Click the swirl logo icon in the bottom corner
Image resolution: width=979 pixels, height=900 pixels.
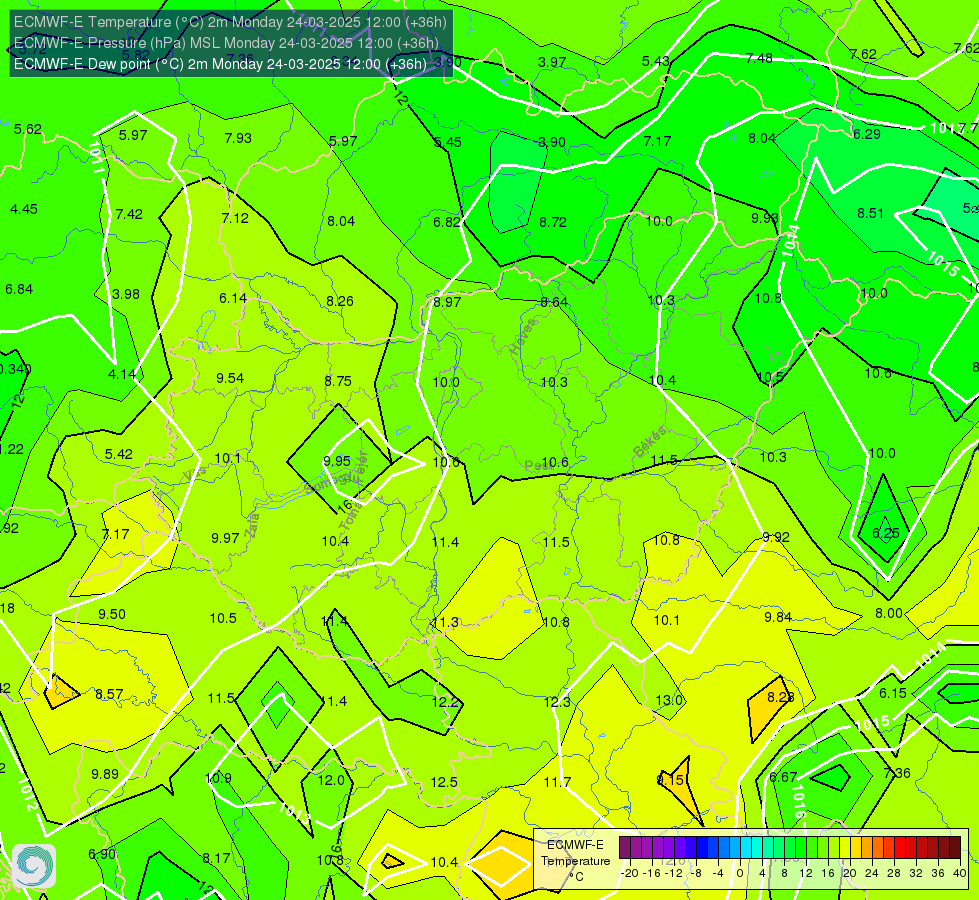(x=34, y=866)
